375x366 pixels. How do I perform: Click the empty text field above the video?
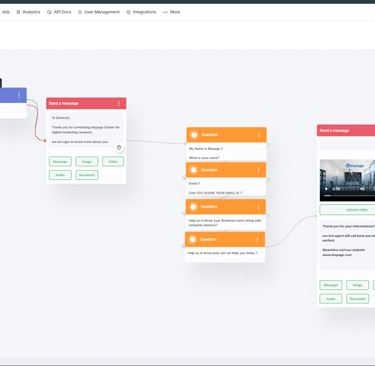tap(347, 145)
